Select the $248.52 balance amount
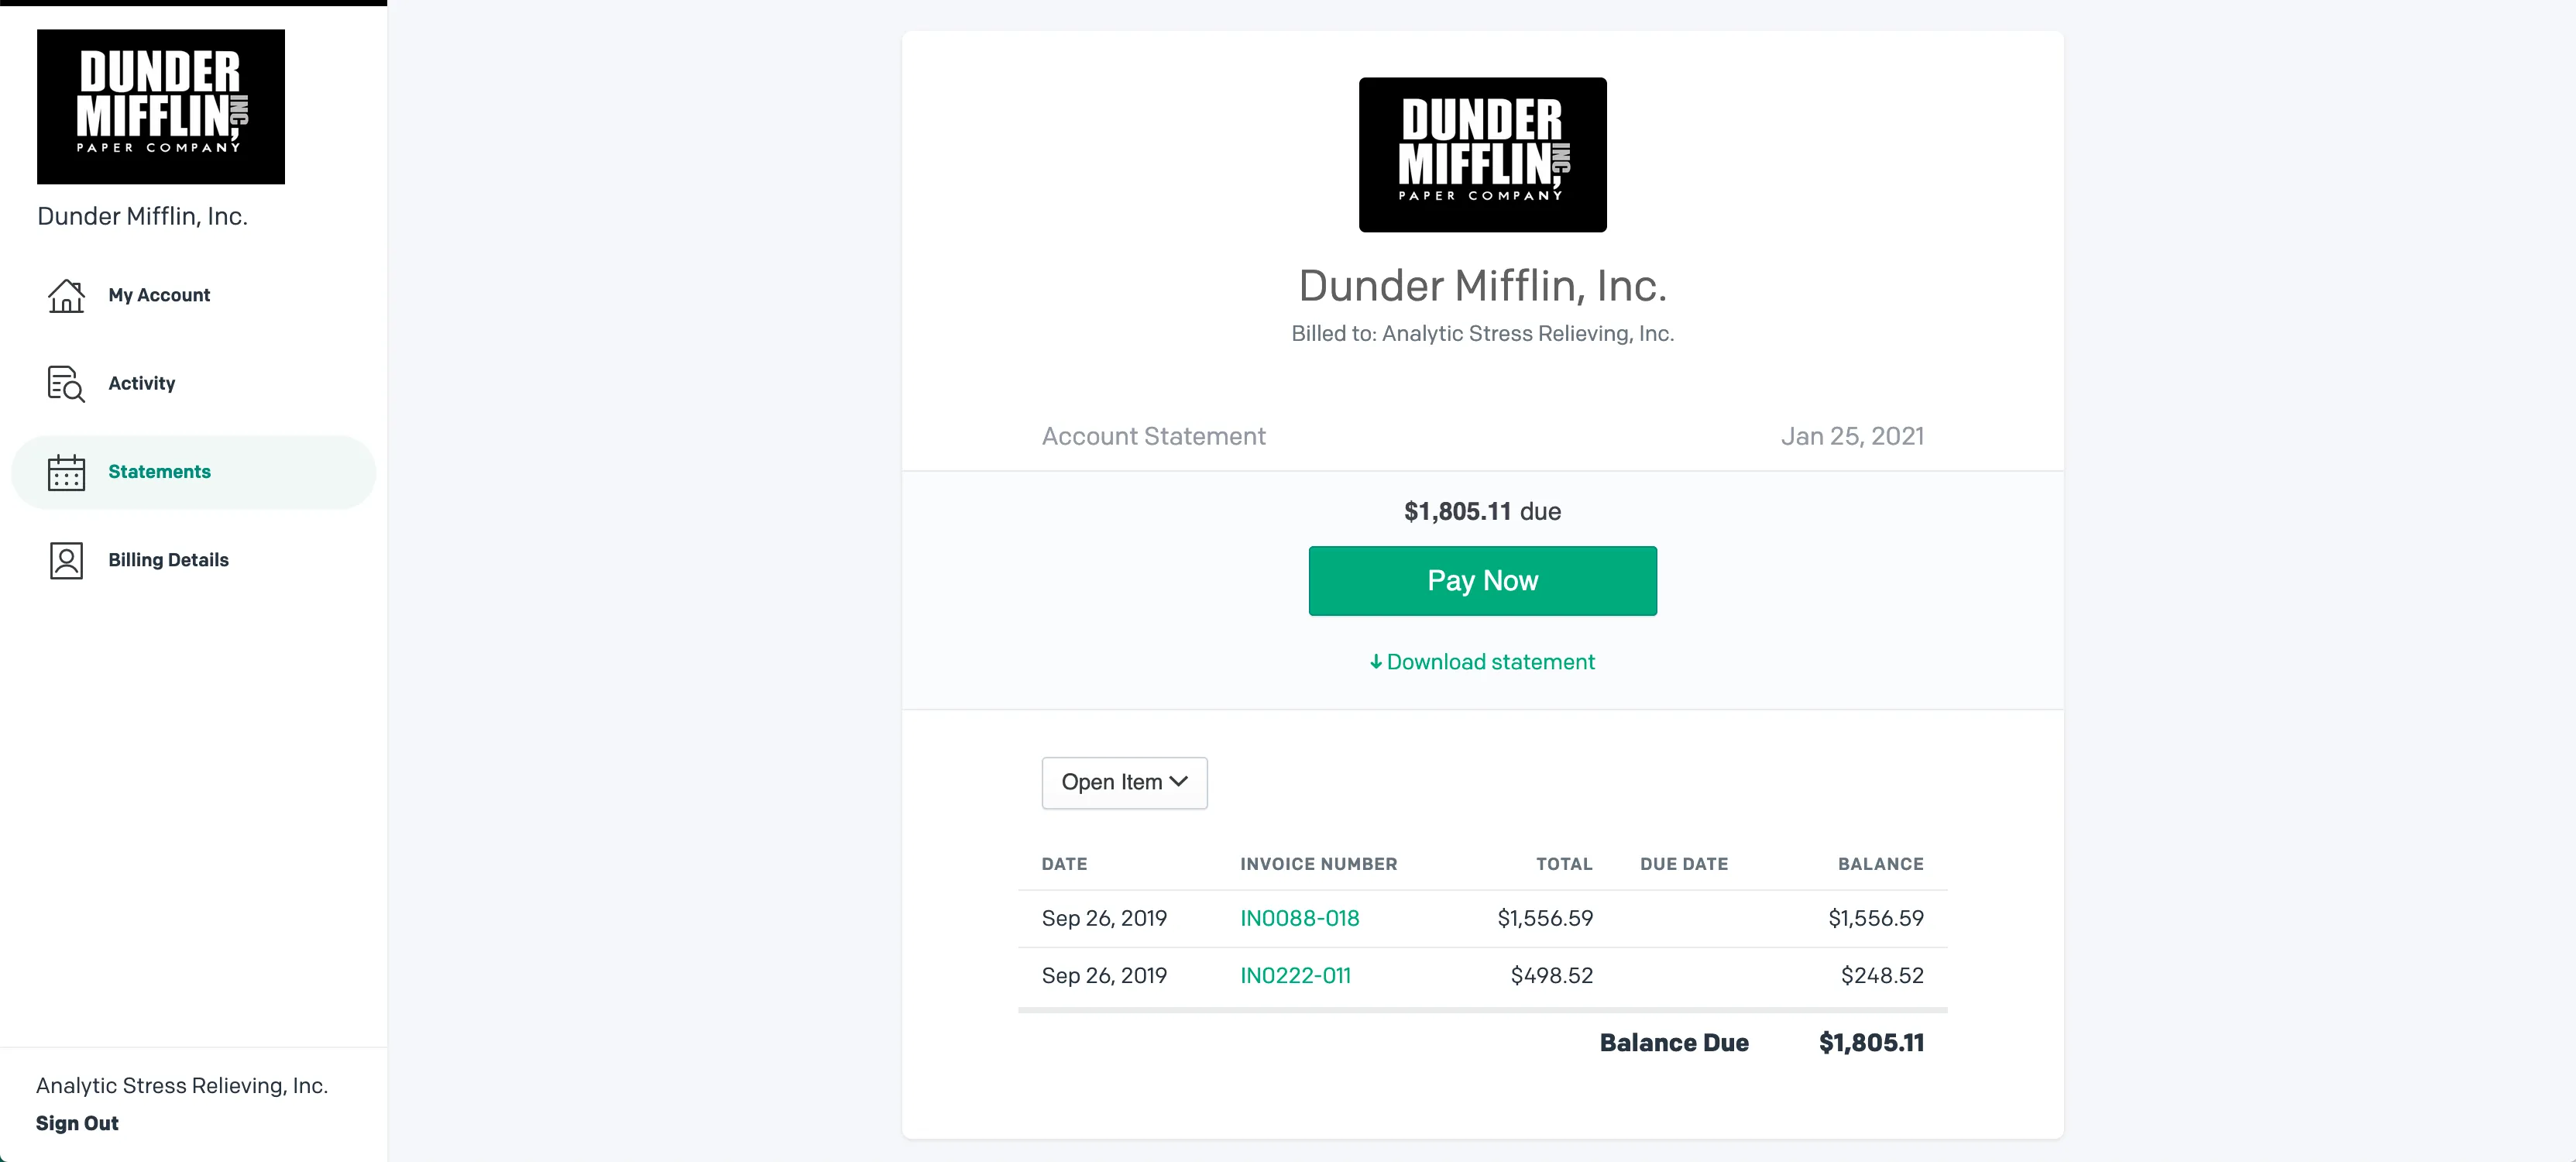The image size is (2576, 1162). click(1882, 975)
